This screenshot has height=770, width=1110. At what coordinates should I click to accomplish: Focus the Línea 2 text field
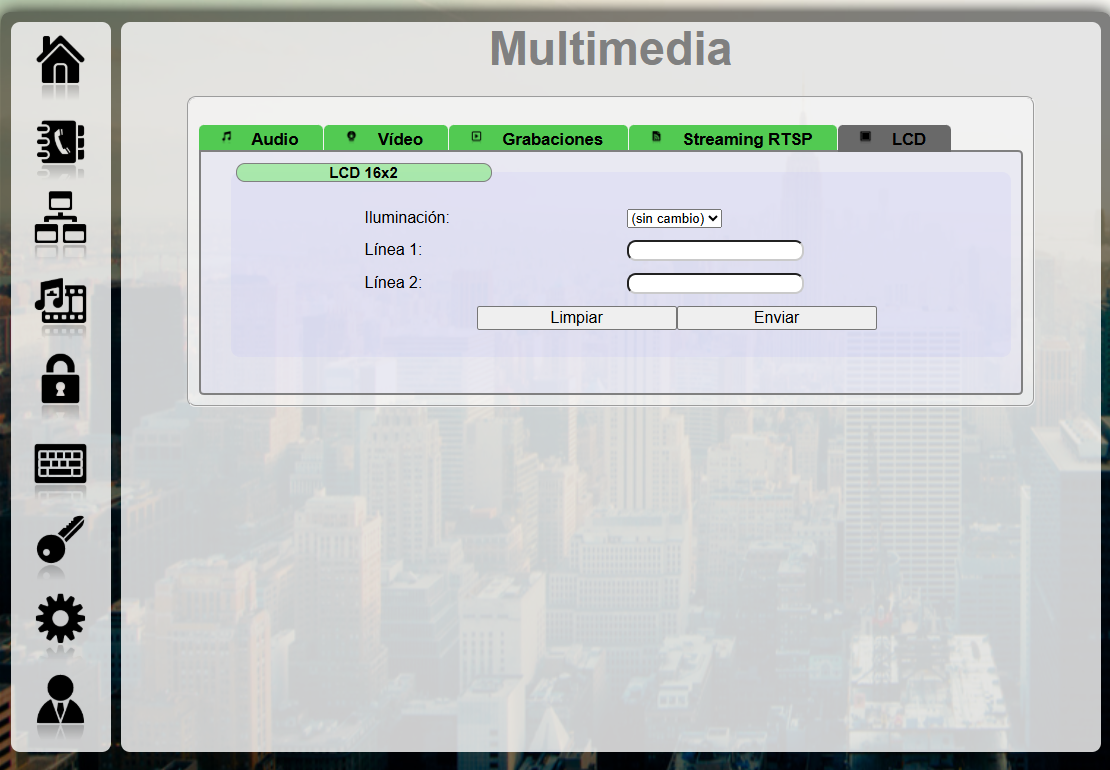coord(715,284)
